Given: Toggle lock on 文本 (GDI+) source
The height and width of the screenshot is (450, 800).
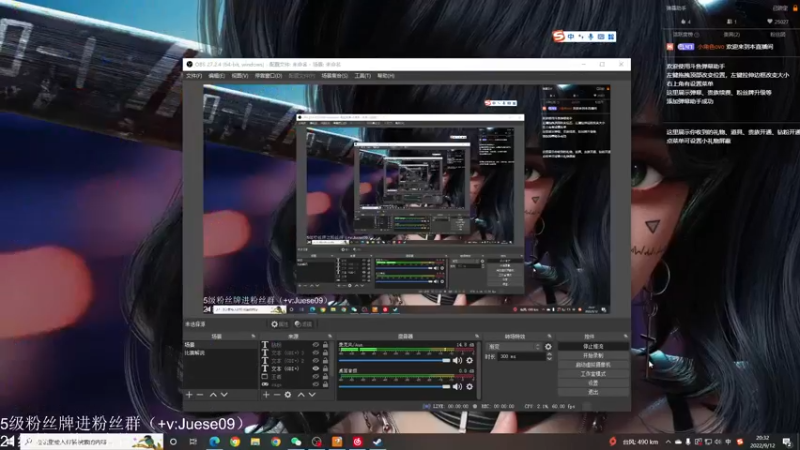Looking at the screenshot, I should tap(326, 368).
